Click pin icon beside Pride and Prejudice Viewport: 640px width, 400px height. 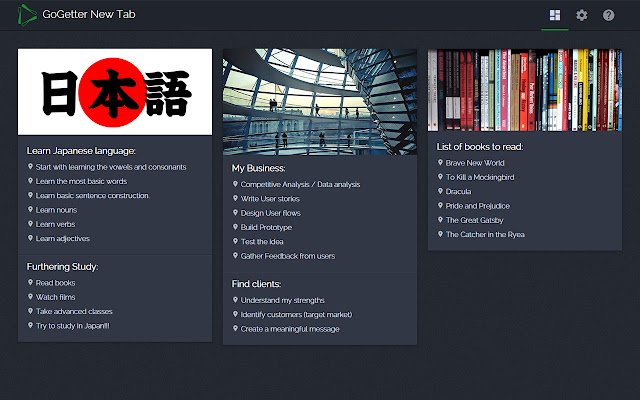point(440,205)
